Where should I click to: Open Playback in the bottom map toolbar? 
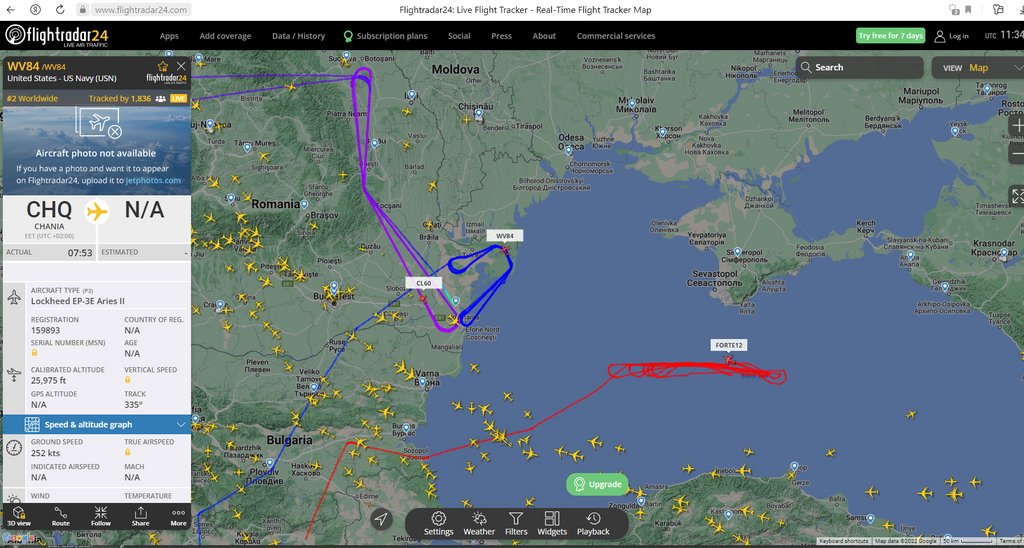click(593, 523)
